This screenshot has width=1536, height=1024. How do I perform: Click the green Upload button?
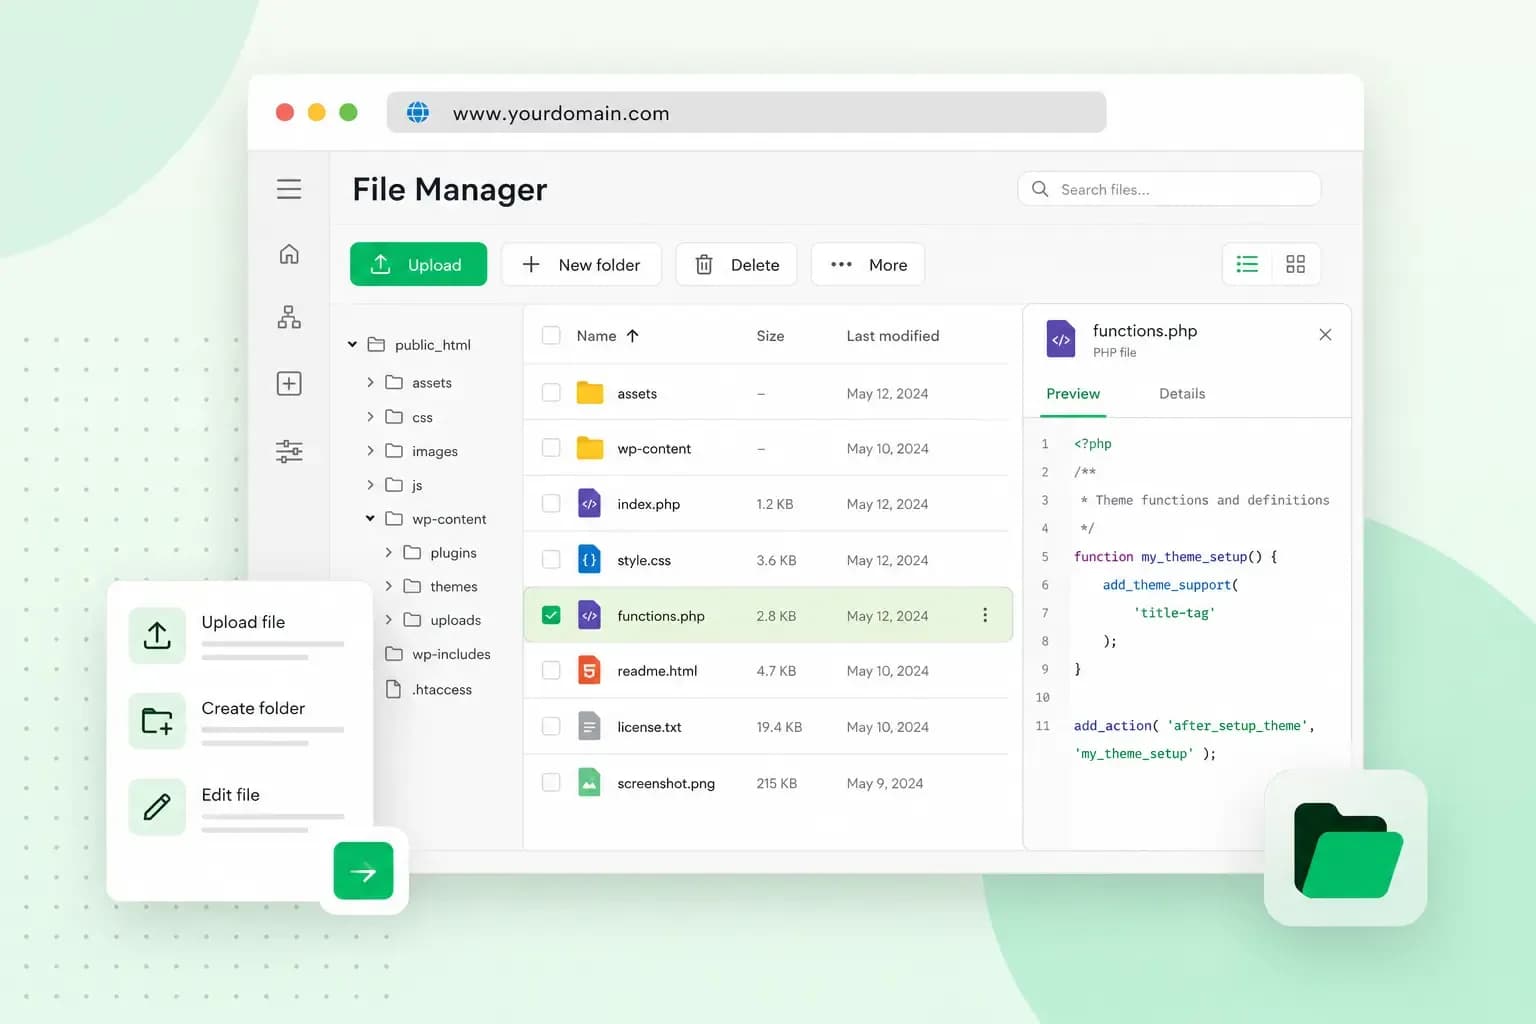pyautogui.click(x=418, y=264)
